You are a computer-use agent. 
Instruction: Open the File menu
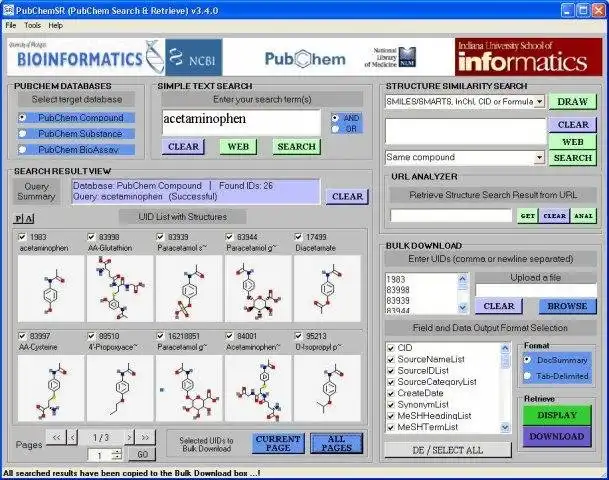point(10,25)
